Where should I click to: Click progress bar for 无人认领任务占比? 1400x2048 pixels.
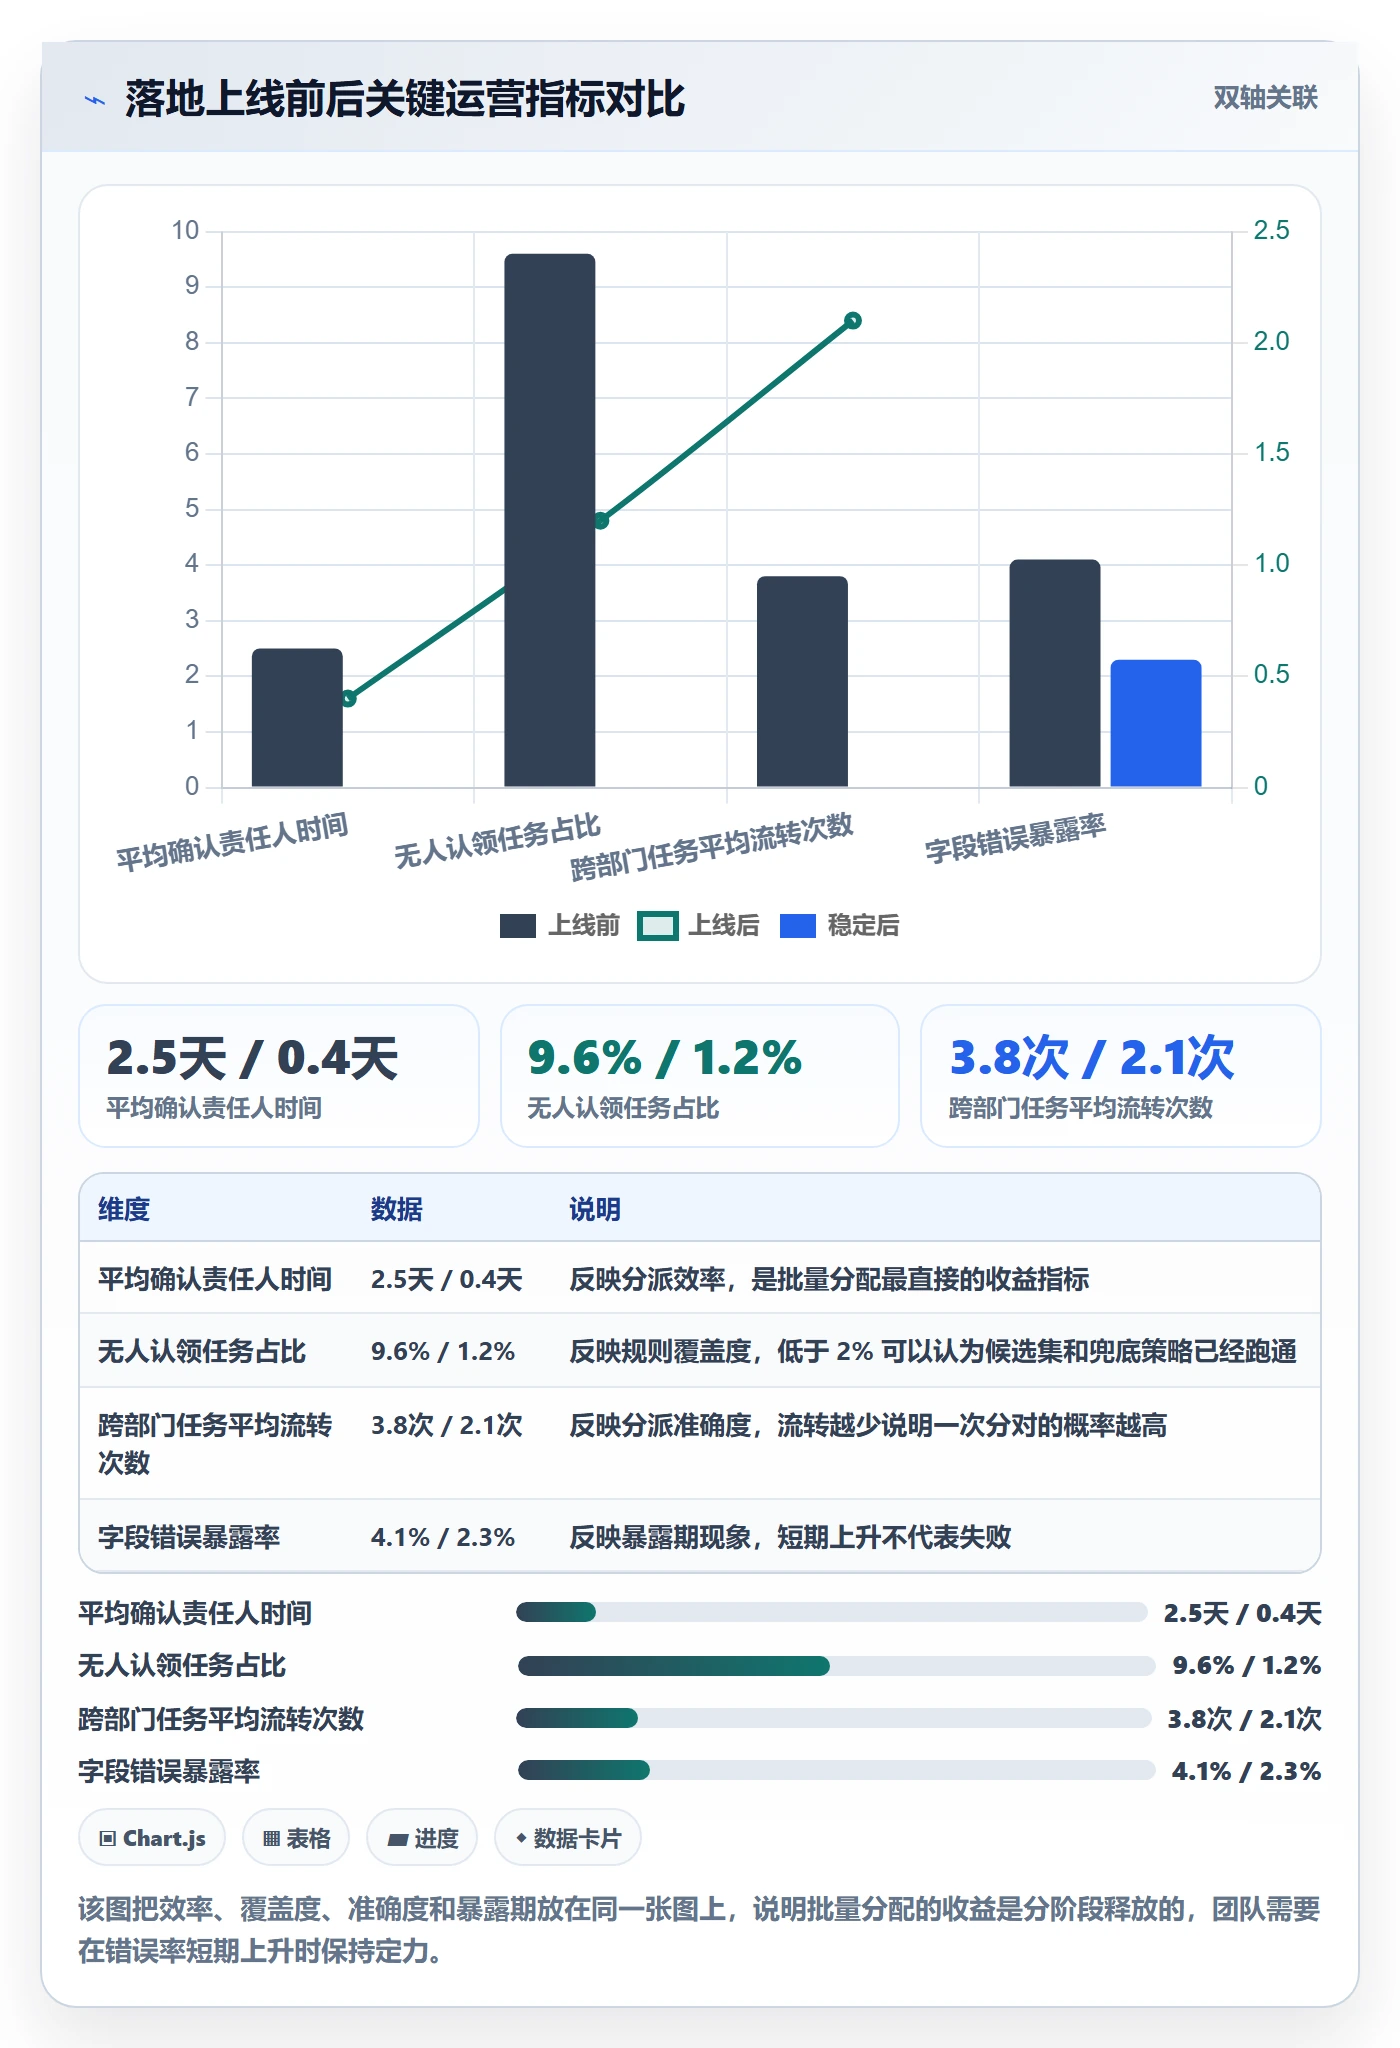837,1665
